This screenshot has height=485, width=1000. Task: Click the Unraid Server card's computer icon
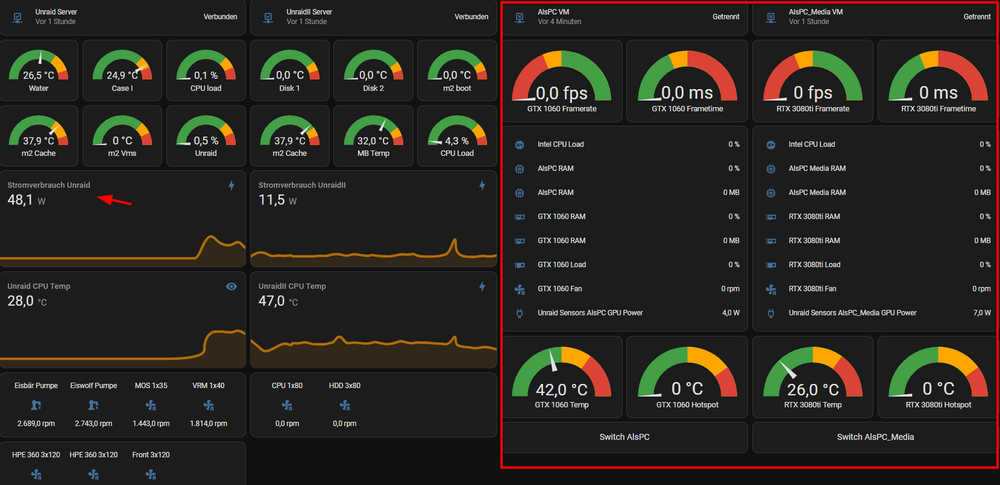pyautogui.click(x=18, y=17)
